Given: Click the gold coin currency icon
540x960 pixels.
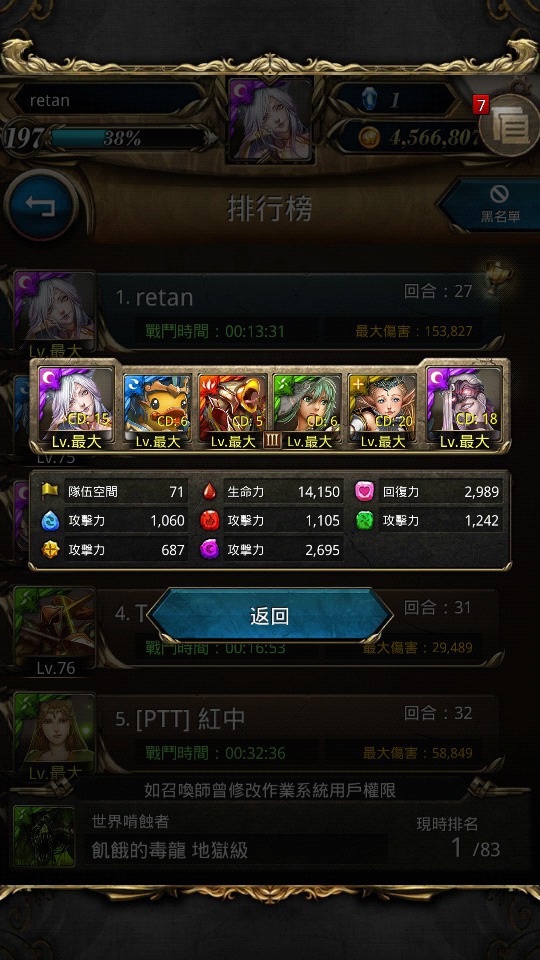Looking at the screenshot, I should (x=369, y=138).
